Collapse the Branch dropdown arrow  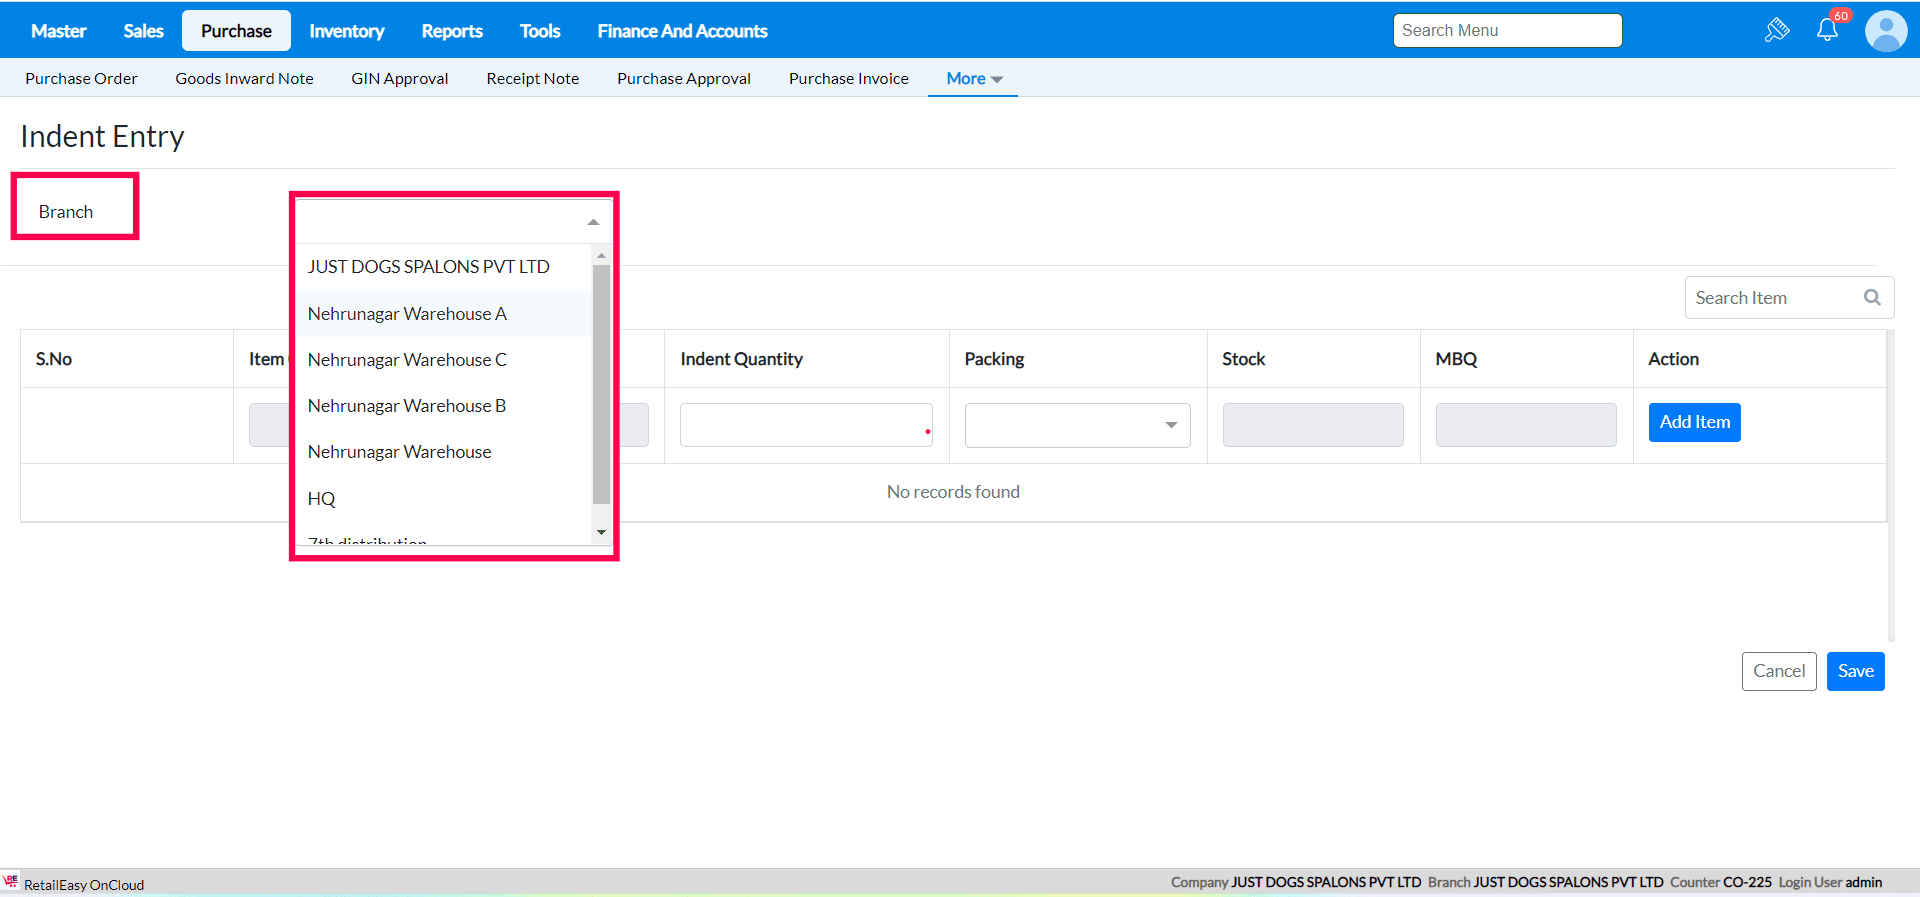coord(593,222)
